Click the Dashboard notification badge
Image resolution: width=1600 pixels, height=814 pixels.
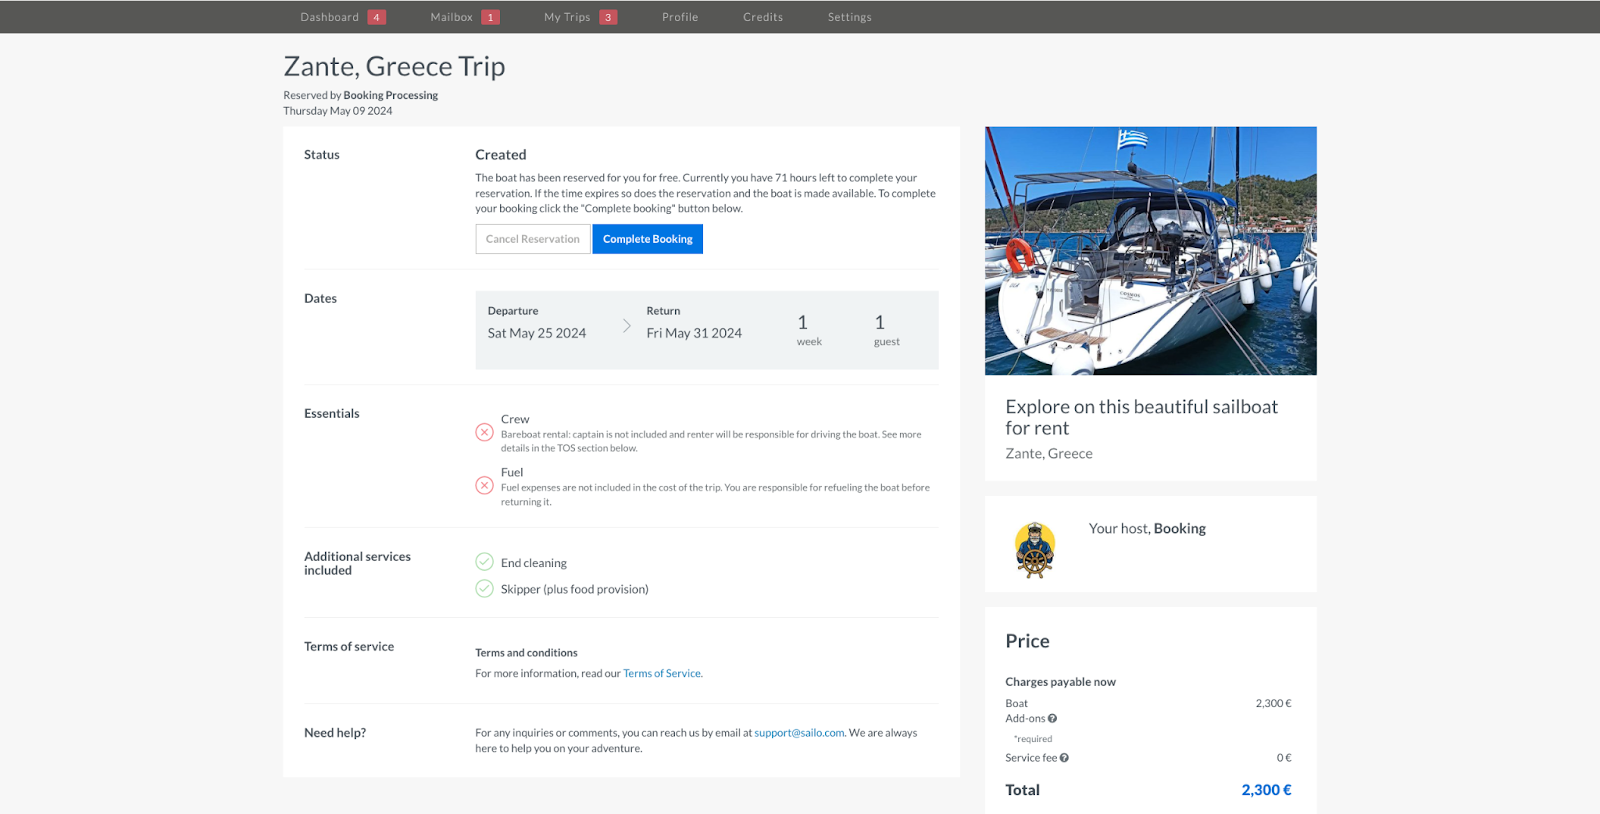point(376,17)
